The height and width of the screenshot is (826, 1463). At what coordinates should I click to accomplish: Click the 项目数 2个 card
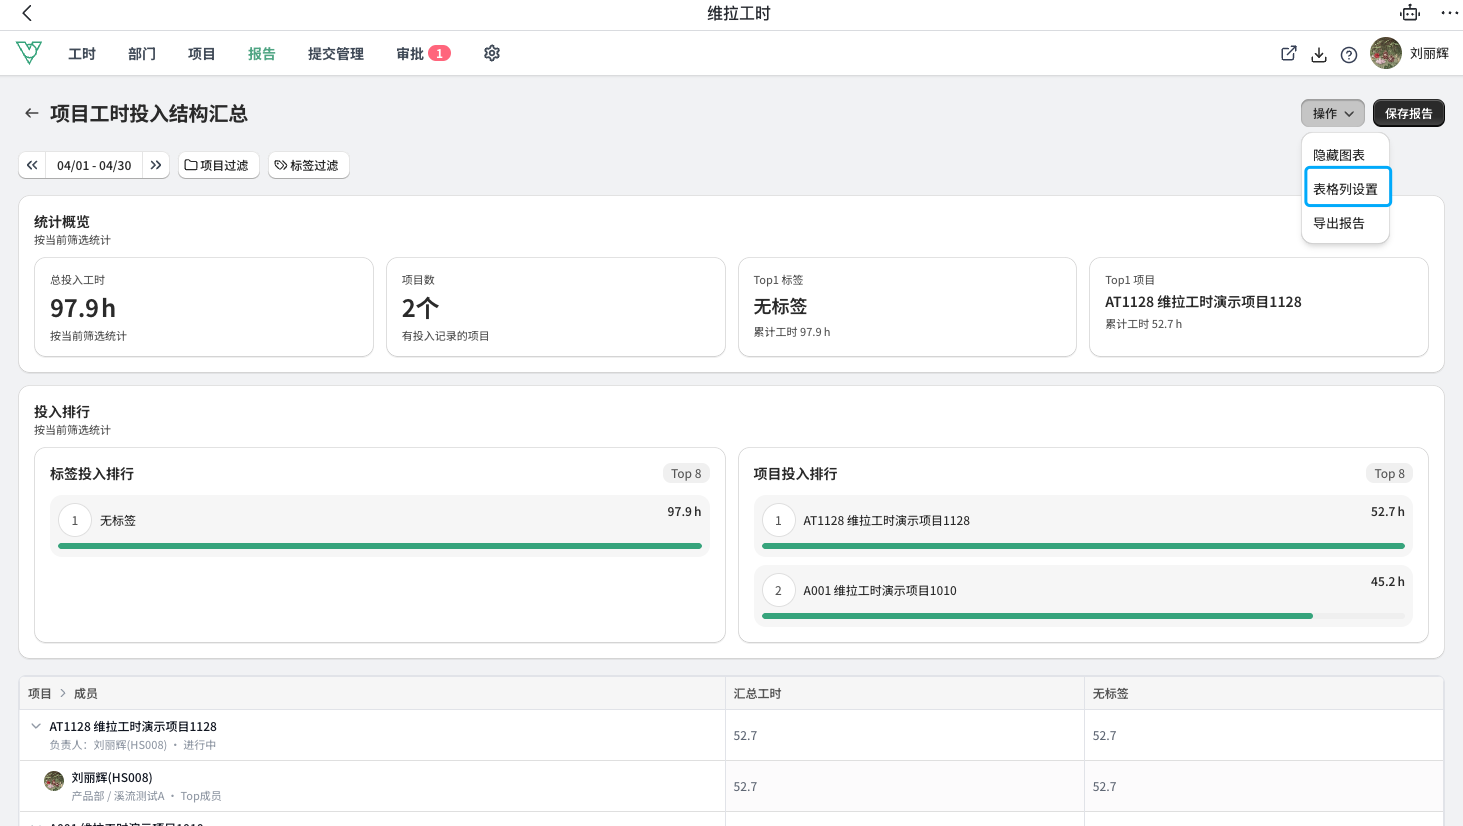556,307
